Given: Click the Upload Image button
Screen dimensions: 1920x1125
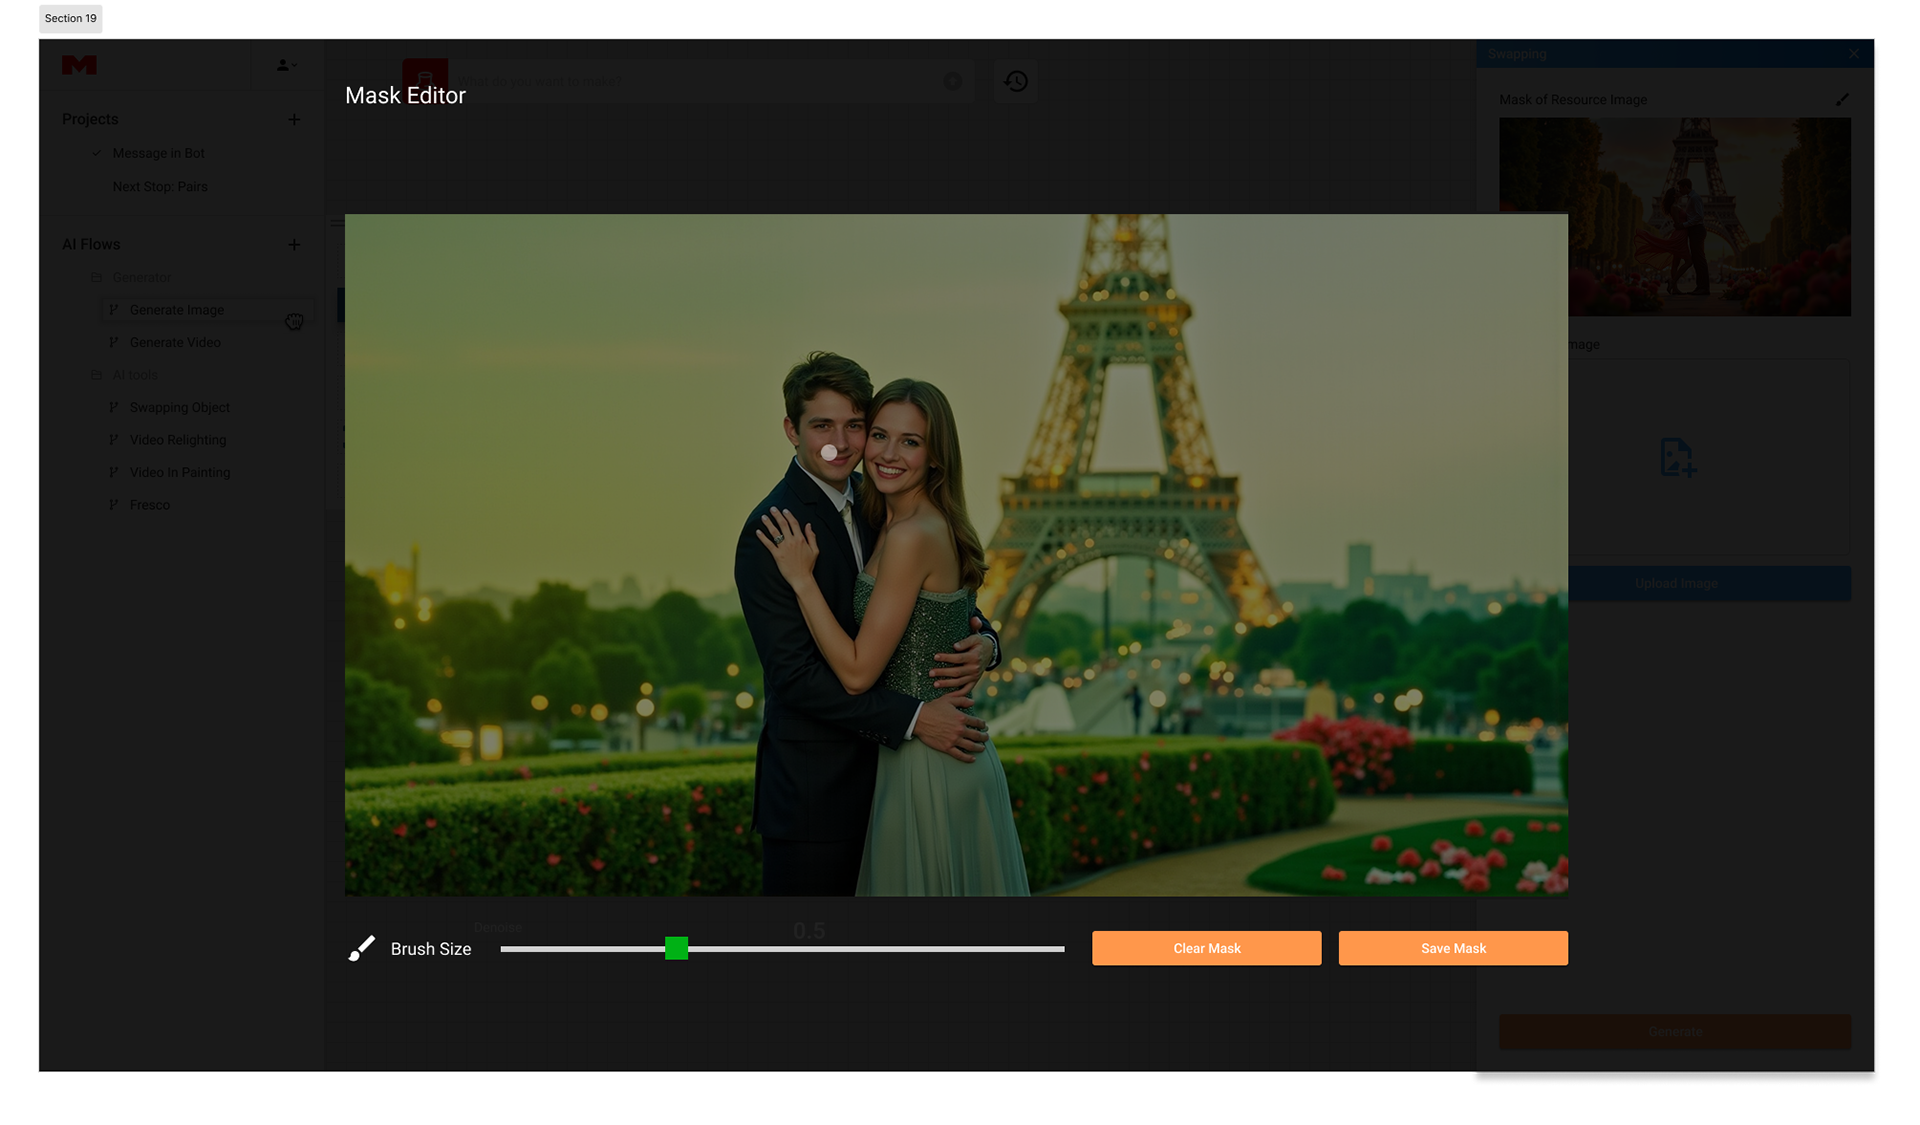Looking at the screenshot, I should coord(1676,584).
